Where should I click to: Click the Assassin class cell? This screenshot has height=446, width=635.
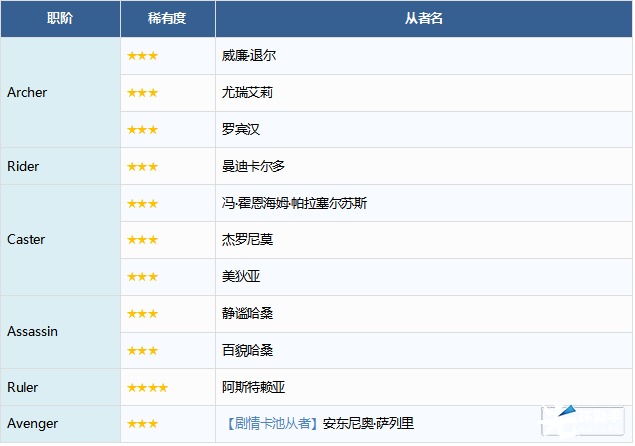pyautogui.click(x=32, y=331)
